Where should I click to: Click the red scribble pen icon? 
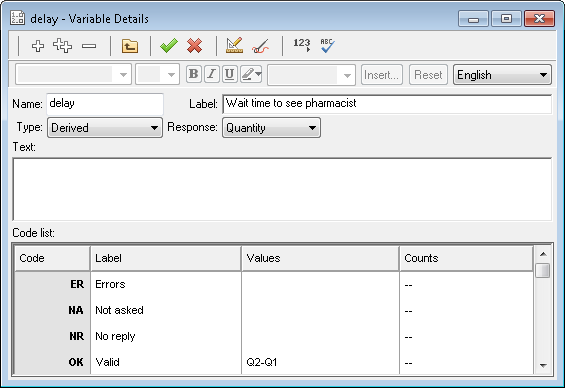click(x=261, y=46)
